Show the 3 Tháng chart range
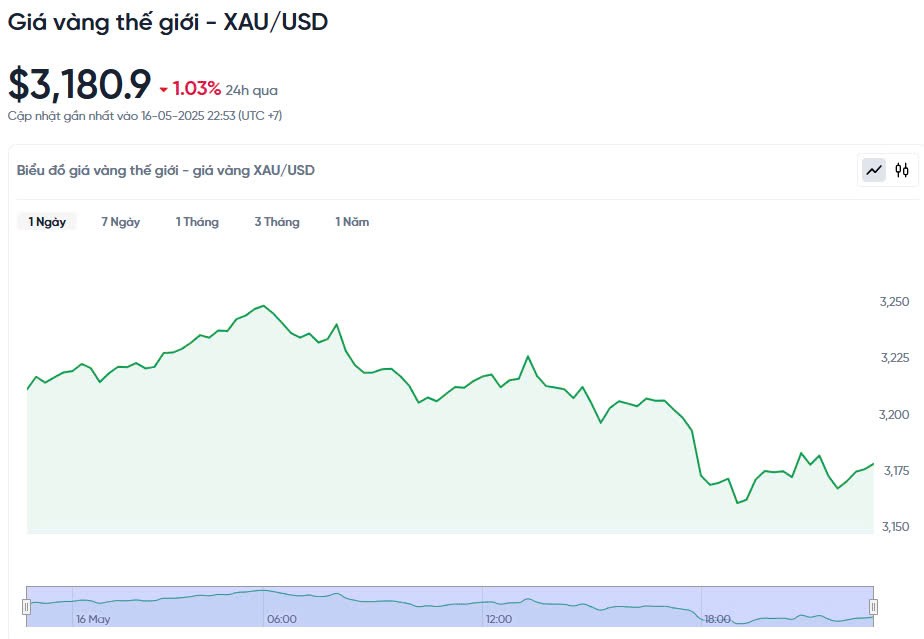924x639 pixels. pos(276,222)
